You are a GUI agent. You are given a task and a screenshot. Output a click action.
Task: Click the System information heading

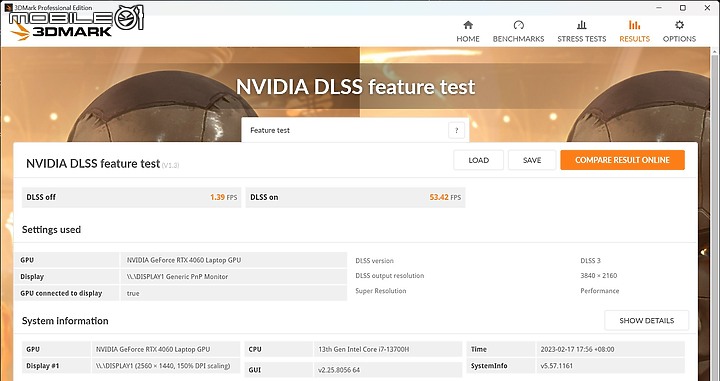coord(65,321)
